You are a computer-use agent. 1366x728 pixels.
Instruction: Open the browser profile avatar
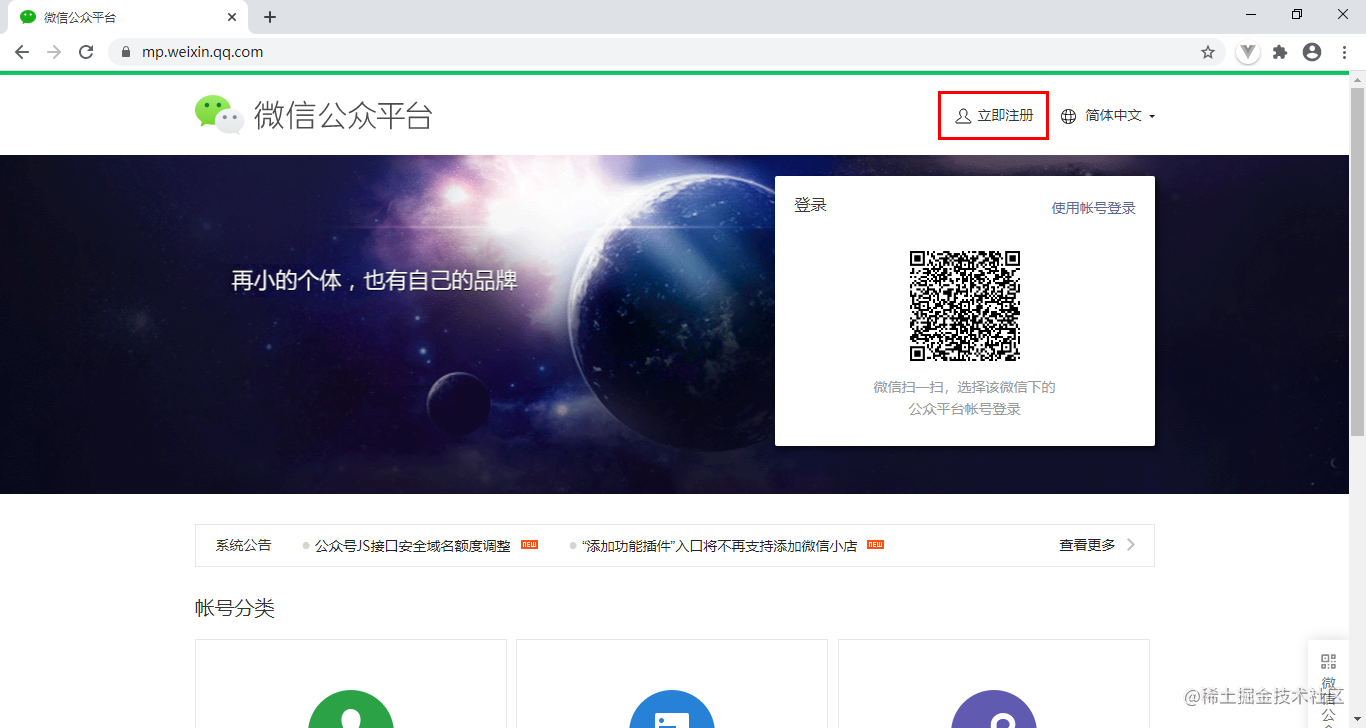coord(1311,51)
